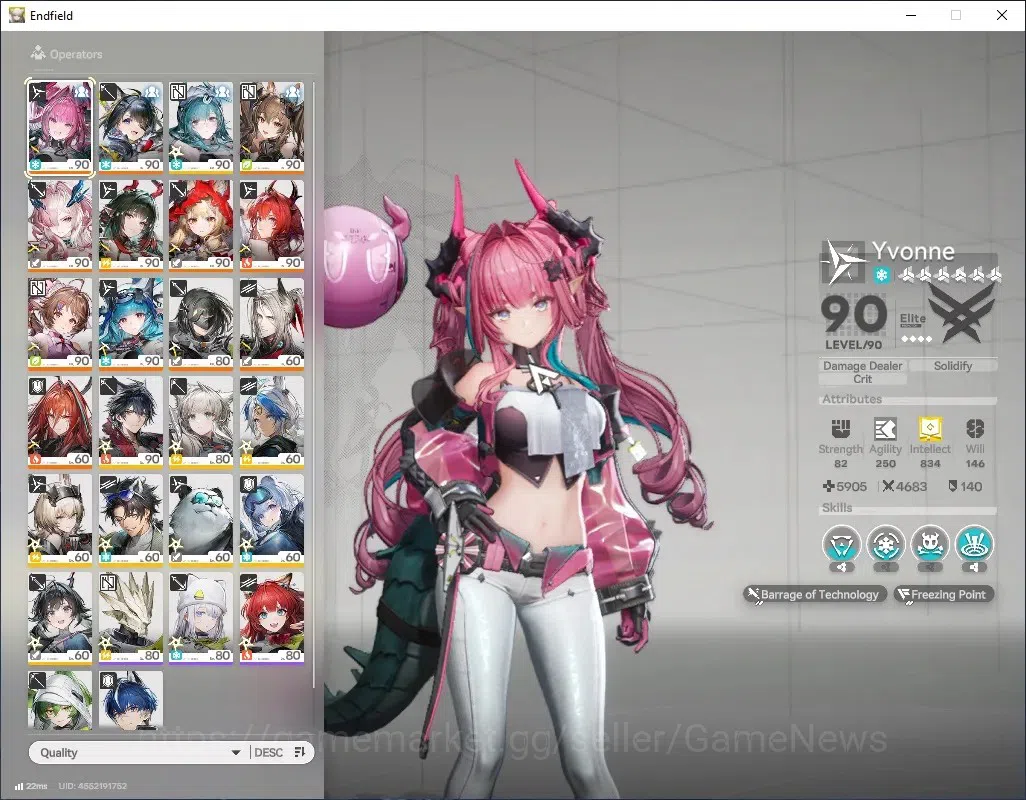Select the teal-haired level 90 operator
Viewport: 1026px width, 800px height.
coord(201,127)
